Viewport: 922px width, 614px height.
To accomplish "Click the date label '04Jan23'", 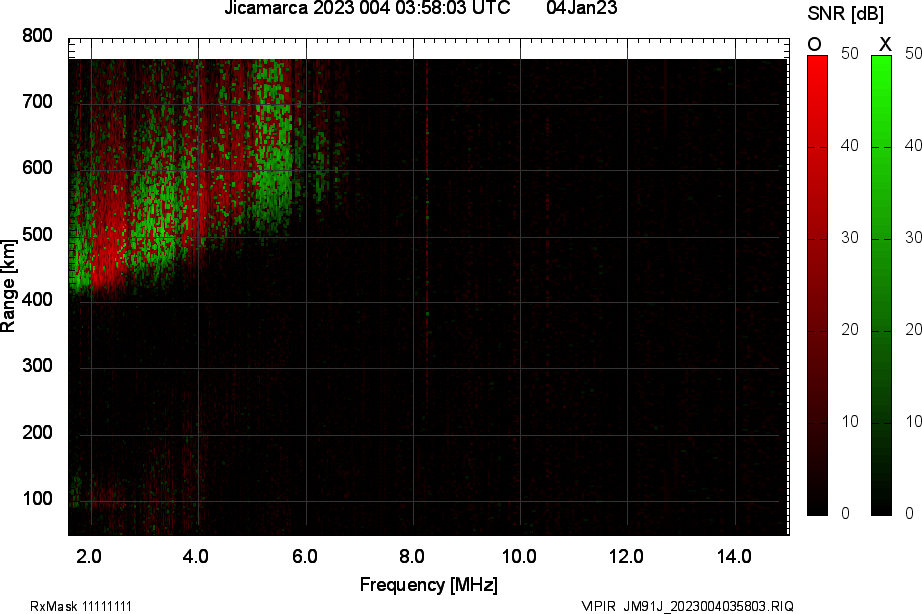I will tap(582, 8).
